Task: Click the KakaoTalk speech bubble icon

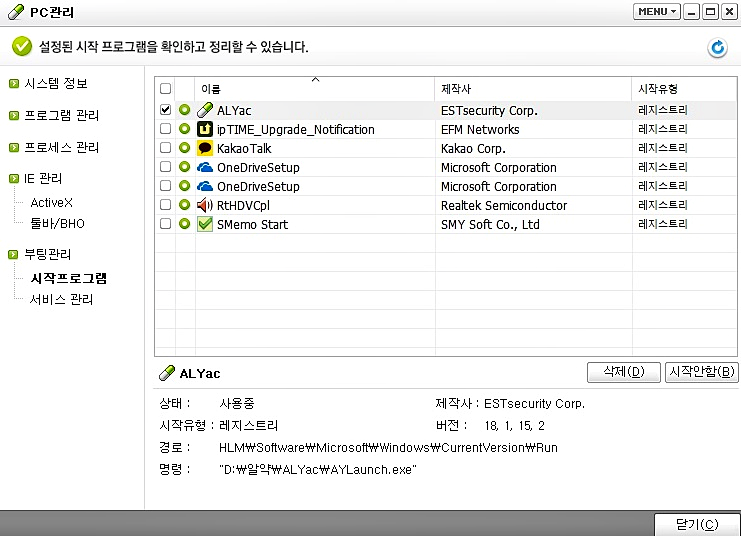Action: [205, 148]
